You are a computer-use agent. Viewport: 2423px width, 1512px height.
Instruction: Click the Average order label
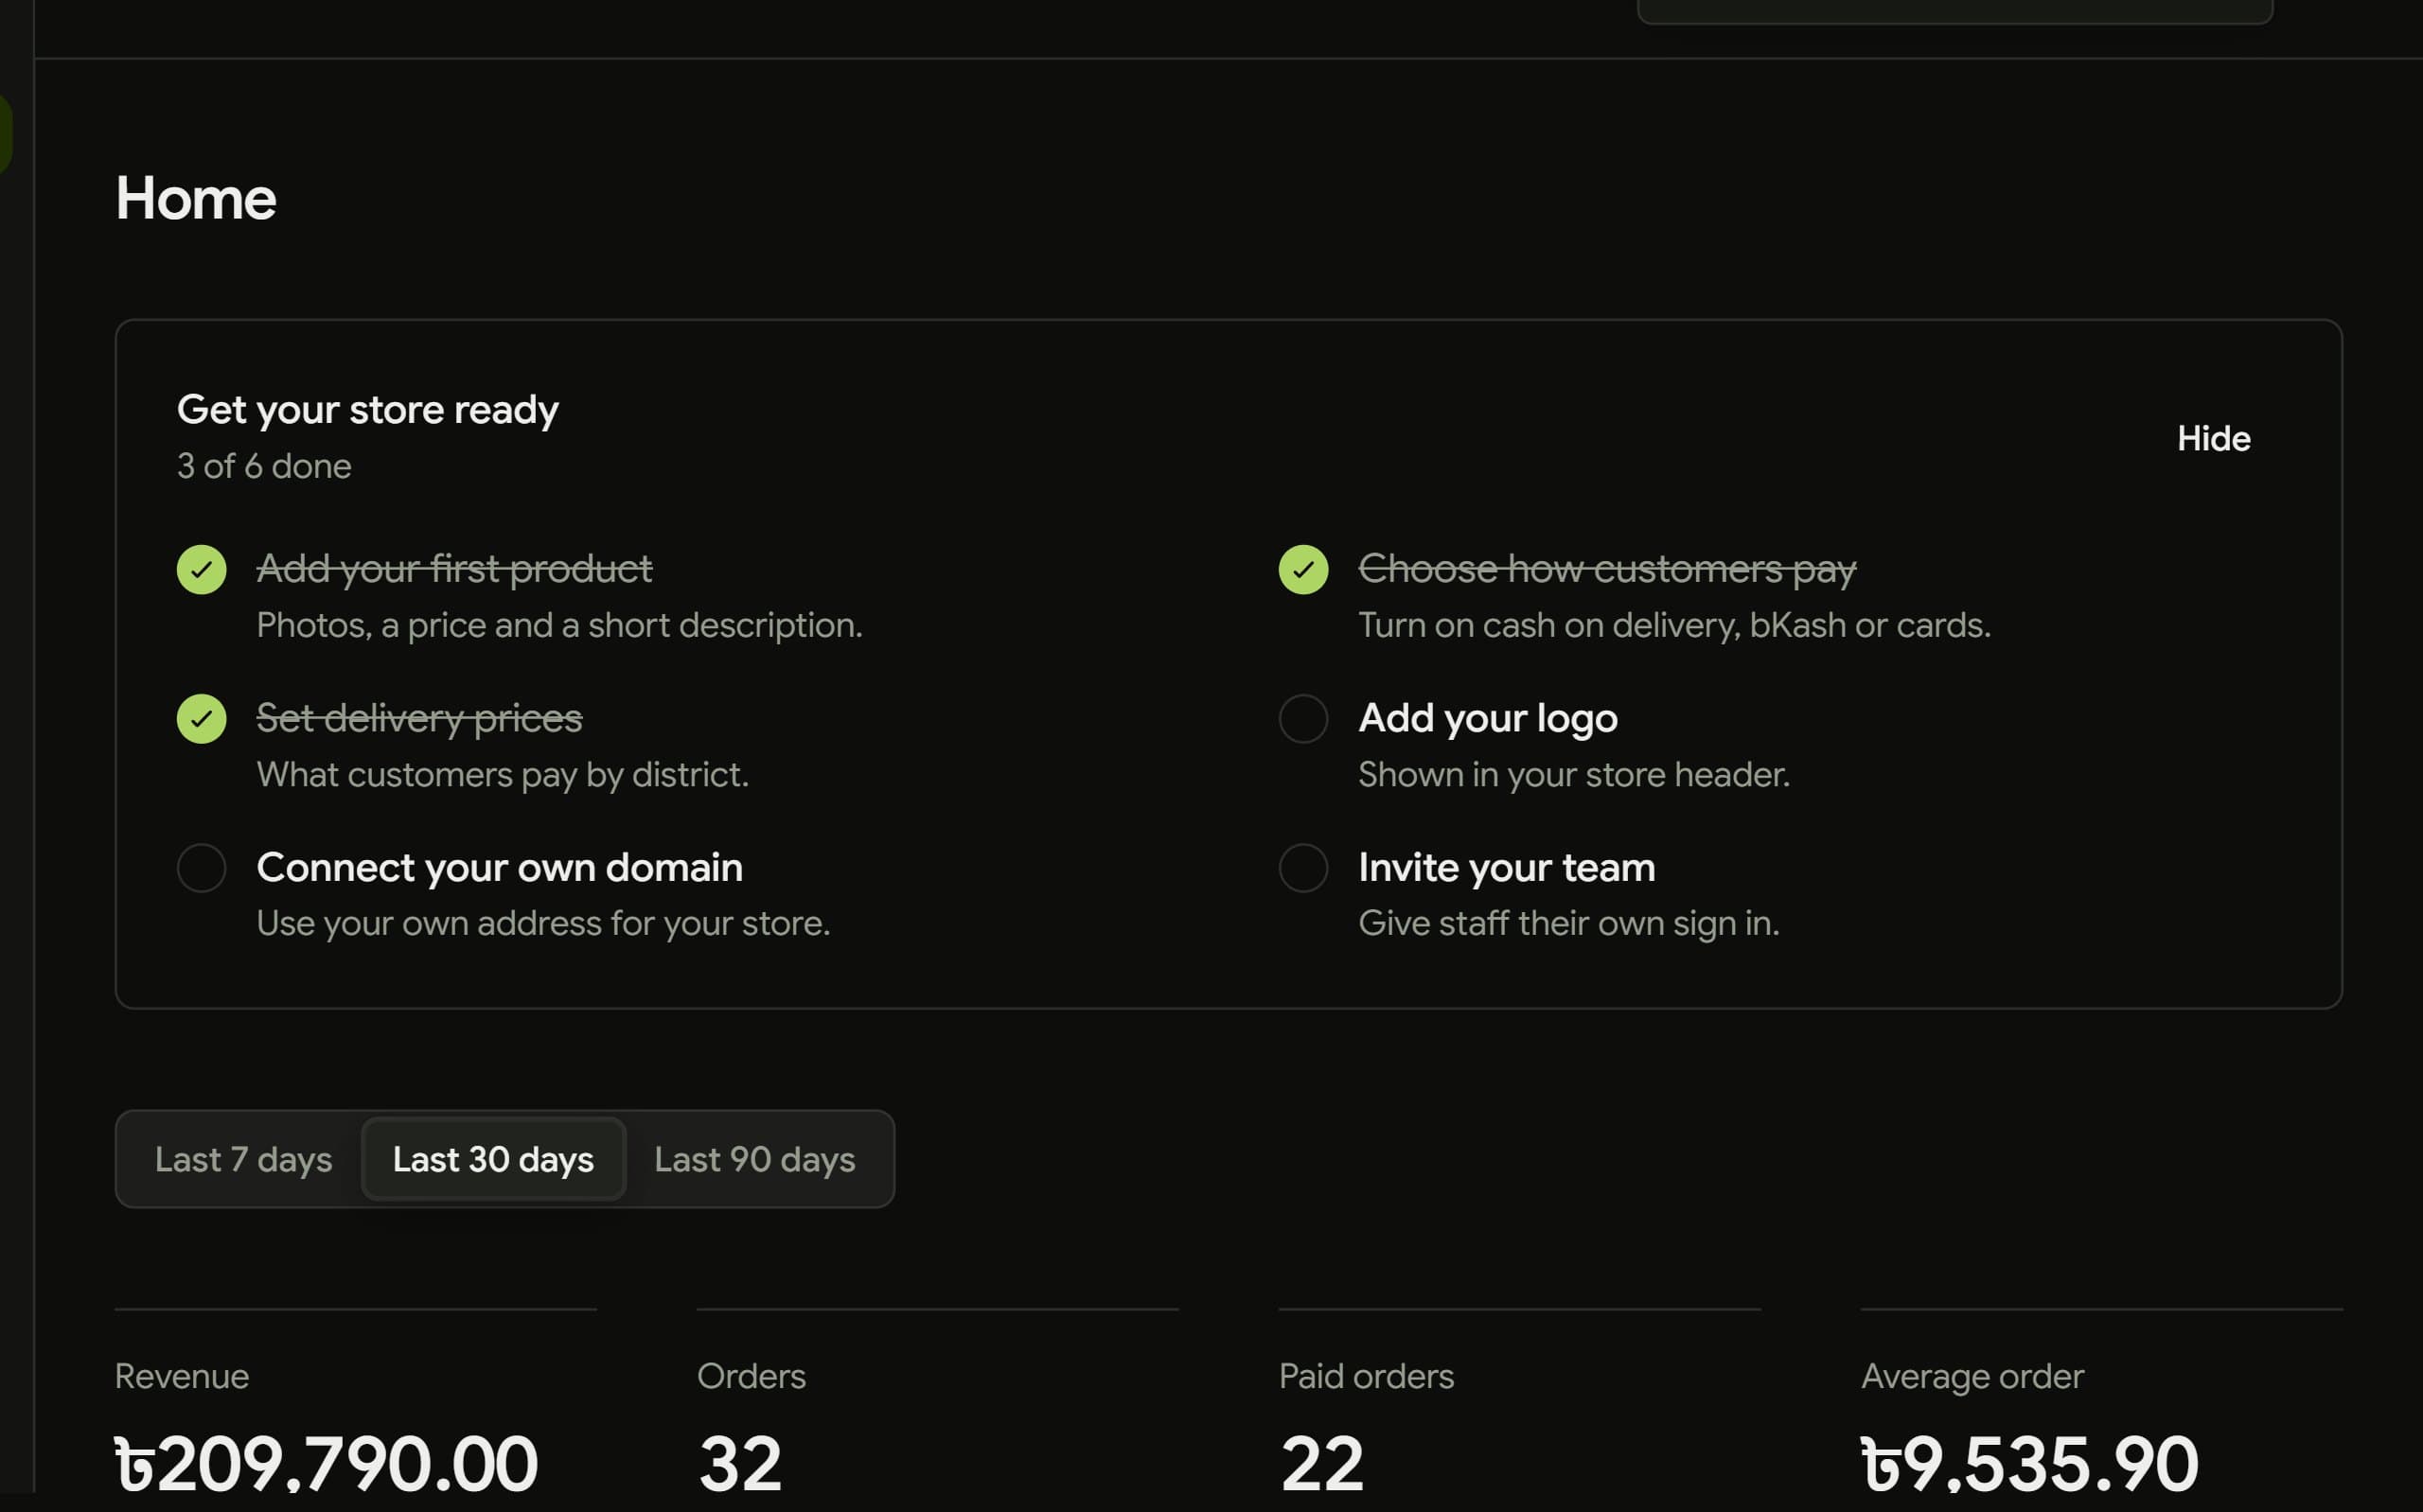(x=1972, y=1376)
